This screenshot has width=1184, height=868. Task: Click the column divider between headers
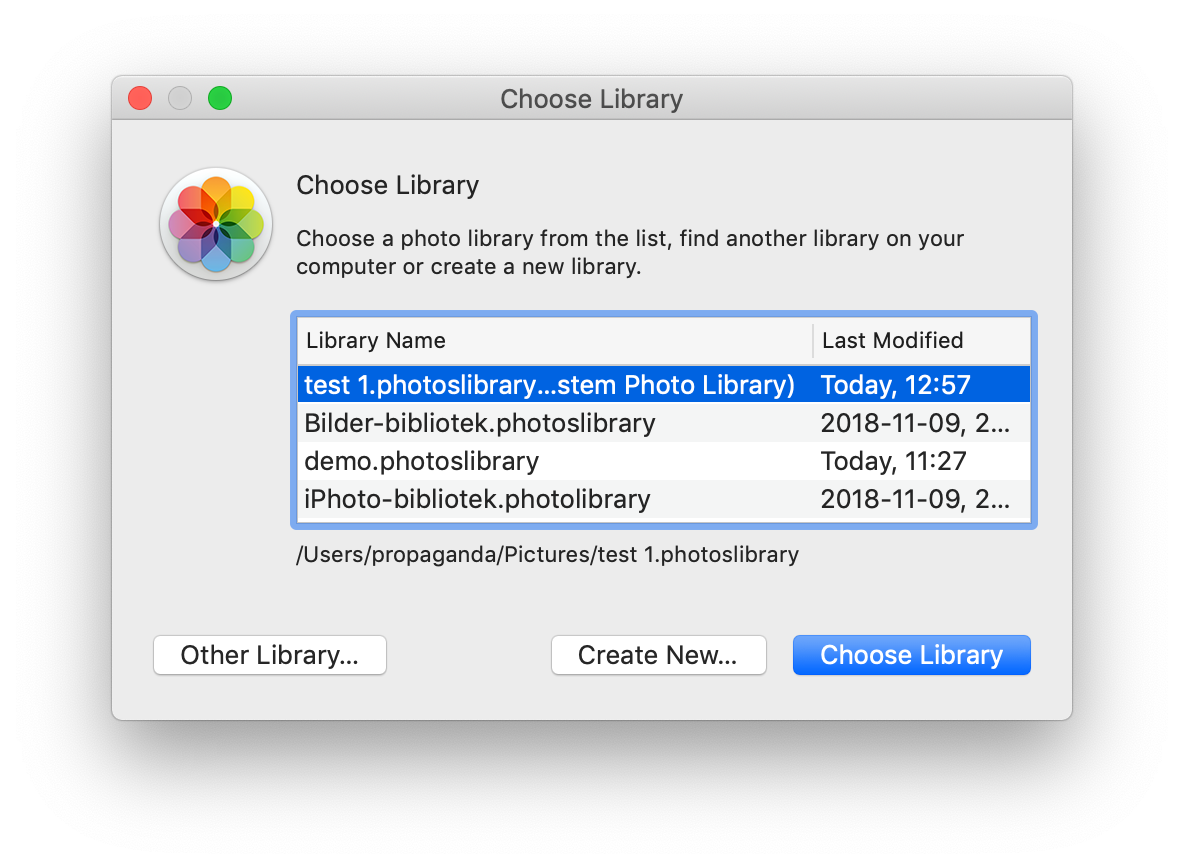tap(813, 340)
